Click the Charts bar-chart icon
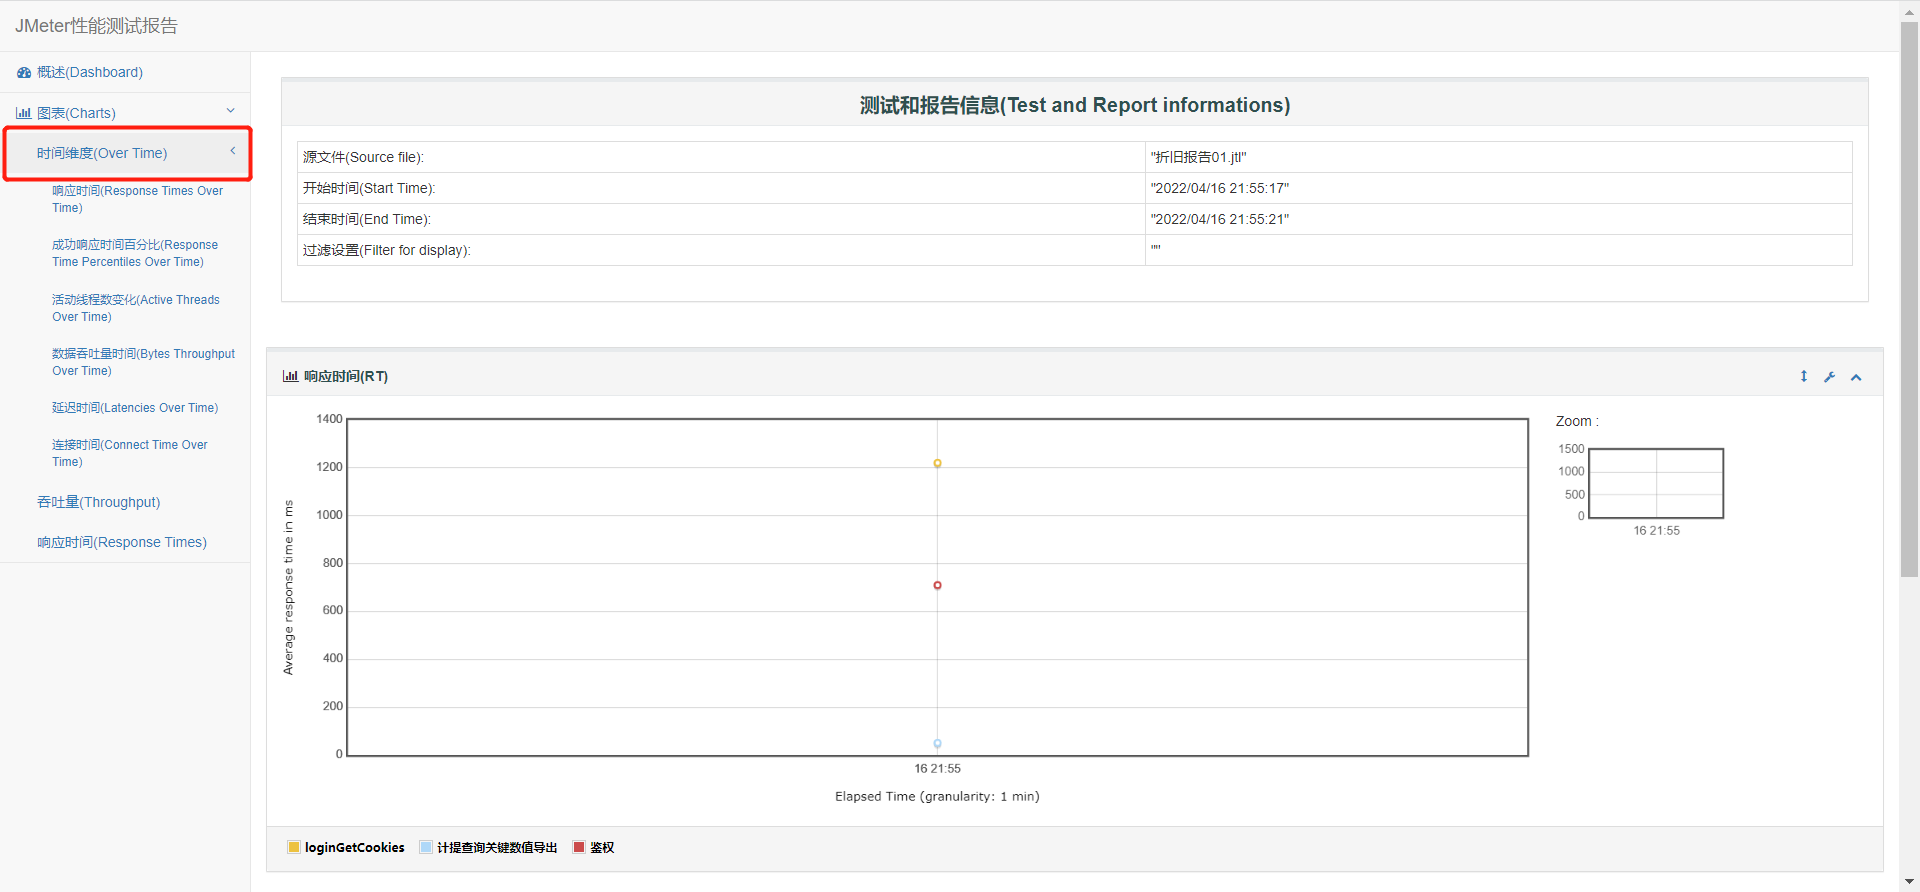Image resolution: width=1920 pixels, height=892 pixels. 23,113
